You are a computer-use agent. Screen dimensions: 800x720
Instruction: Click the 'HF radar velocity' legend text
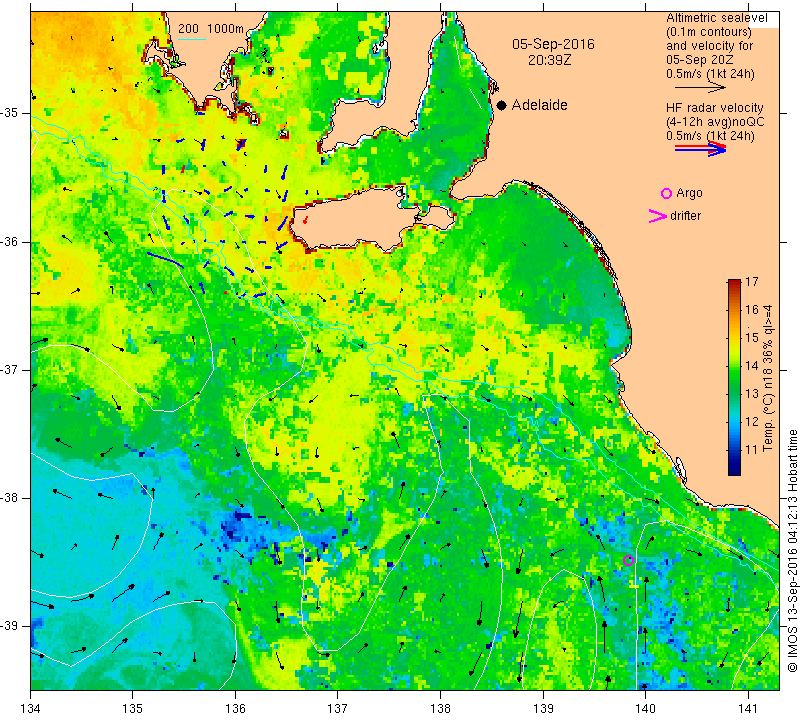(x=714, y=108)
